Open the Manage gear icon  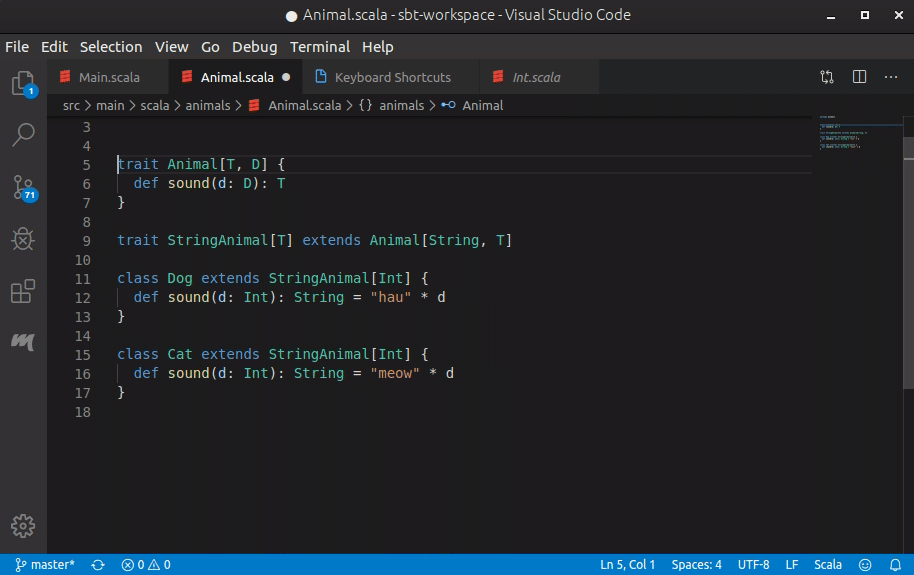point(23,526)
